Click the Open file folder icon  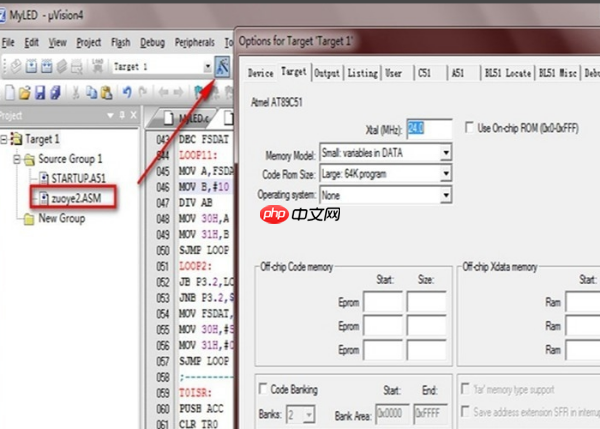coord(25,92)
